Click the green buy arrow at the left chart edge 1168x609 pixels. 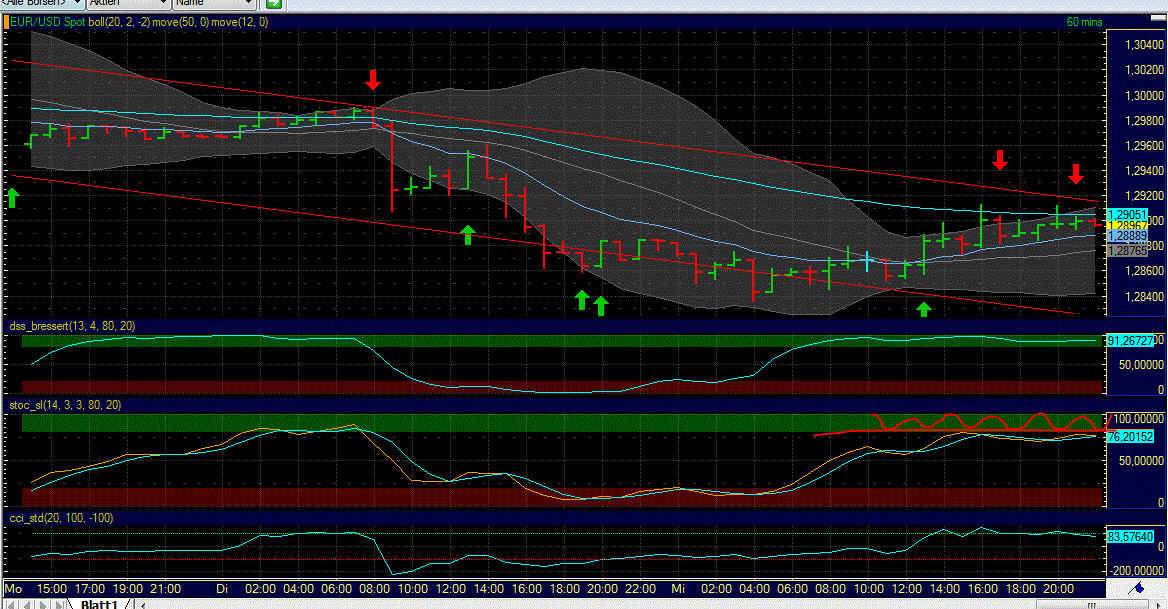(12, 197)
